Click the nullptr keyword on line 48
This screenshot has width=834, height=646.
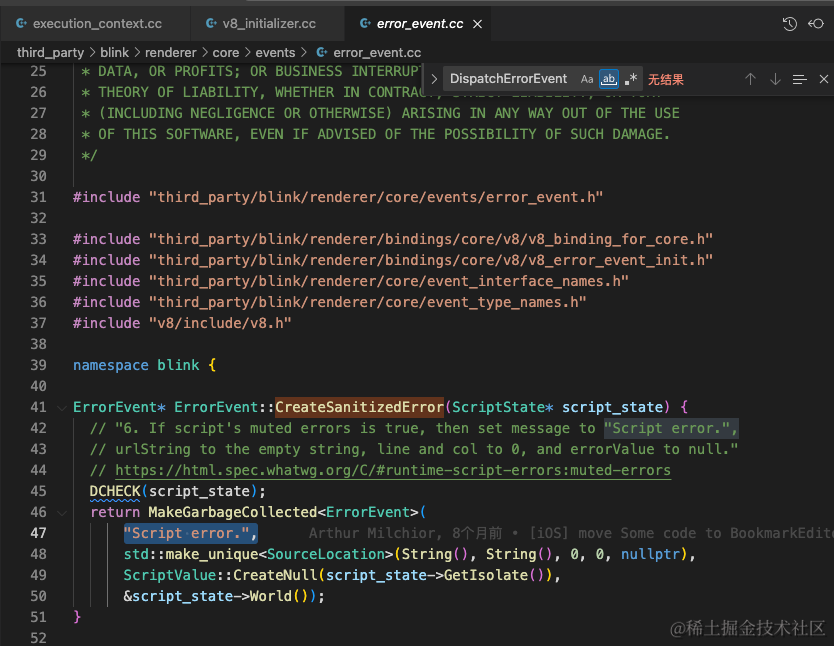[x=650, y=554]
